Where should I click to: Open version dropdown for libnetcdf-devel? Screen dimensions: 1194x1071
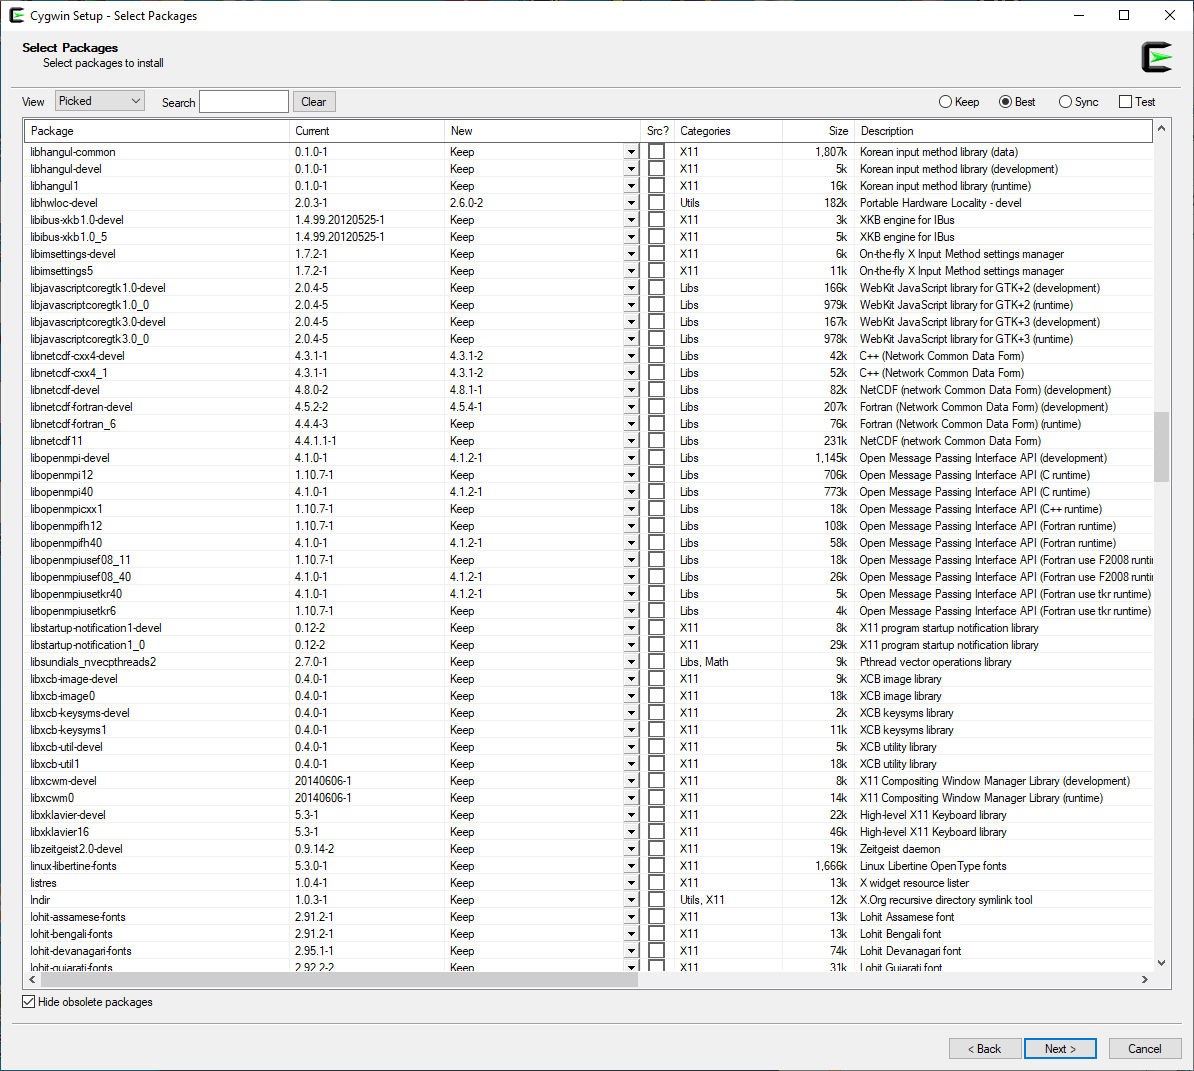tap(631, 390)
